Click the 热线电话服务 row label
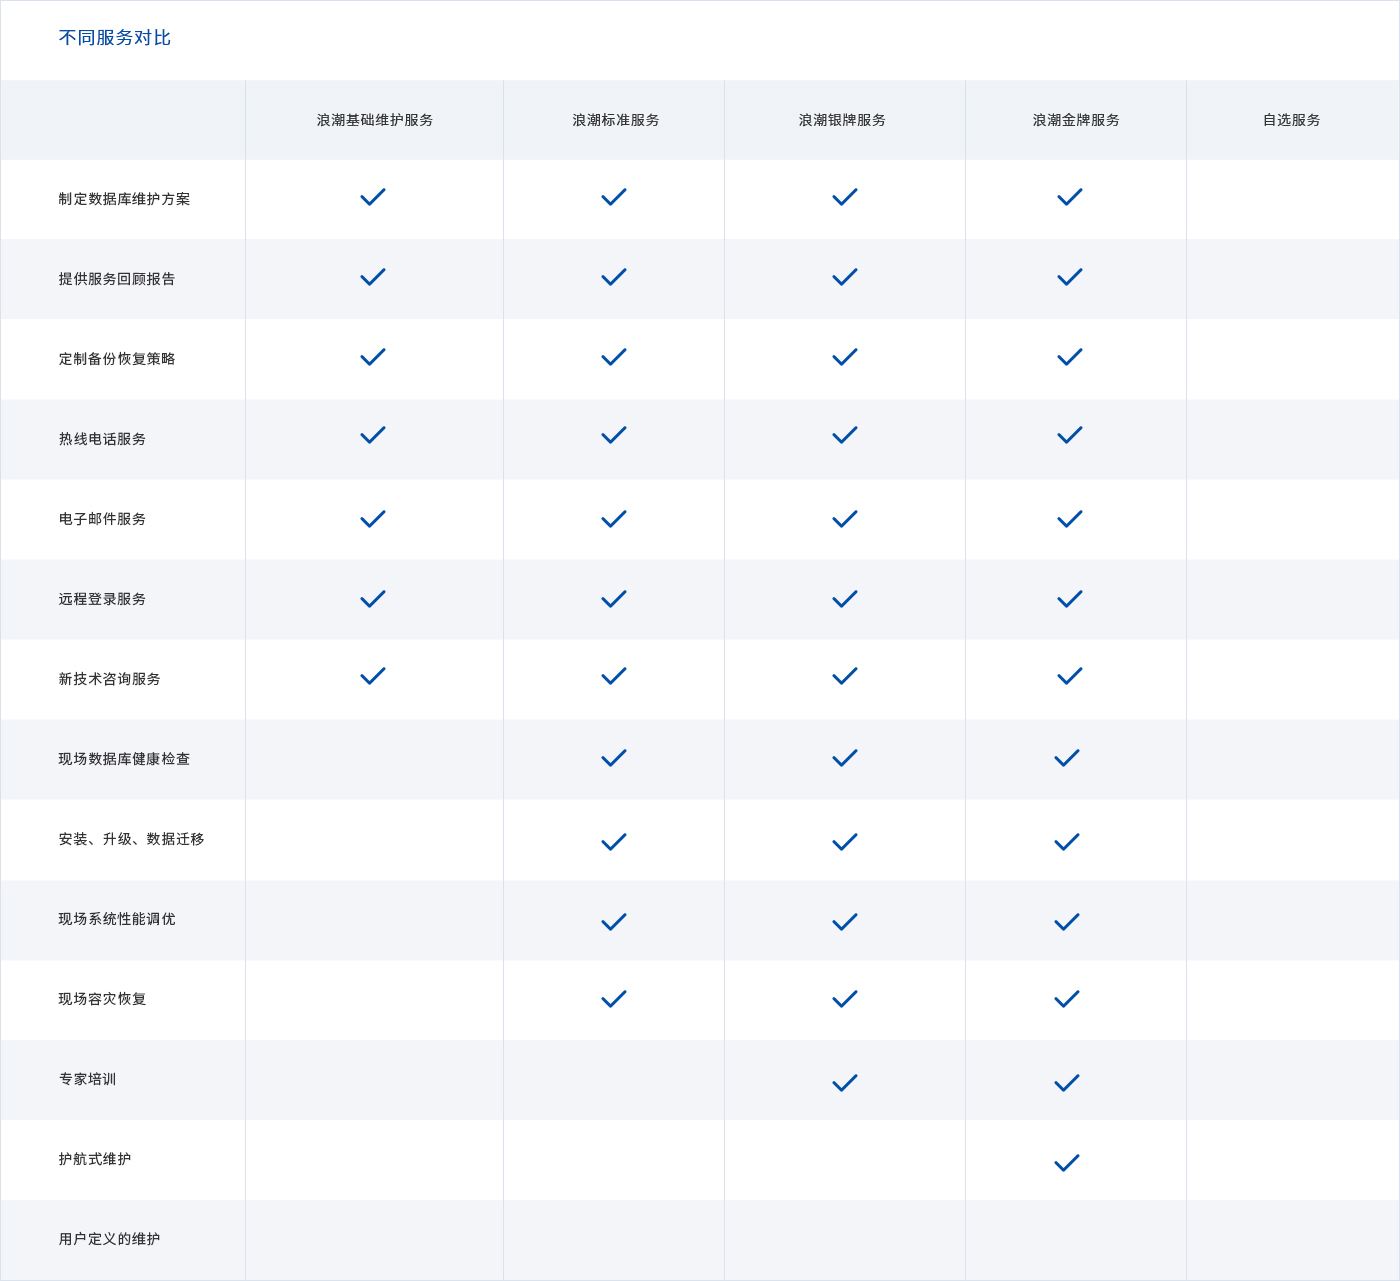Screen dimensions: 1400x1281 click(x=102, y=439)
